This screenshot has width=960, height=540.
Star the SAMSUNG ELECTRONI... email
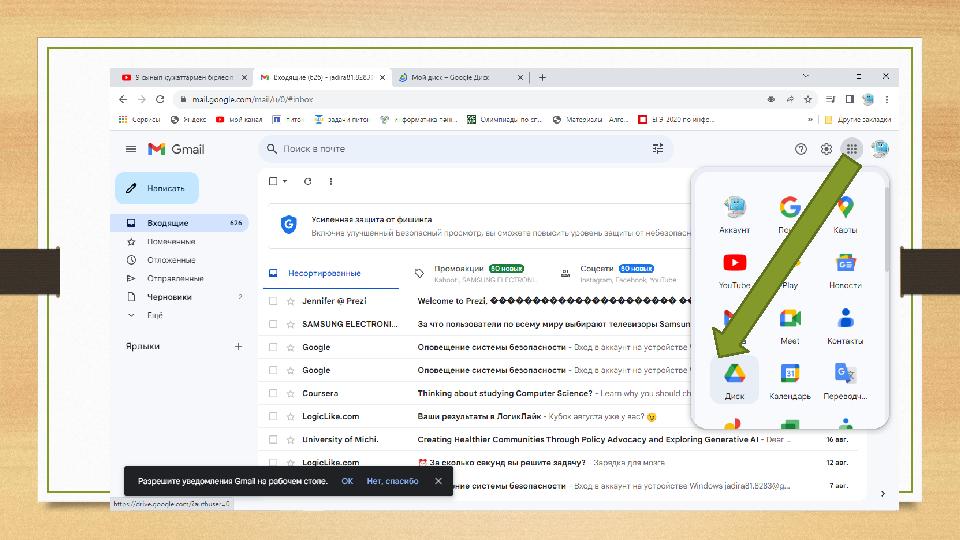[291, 324]
